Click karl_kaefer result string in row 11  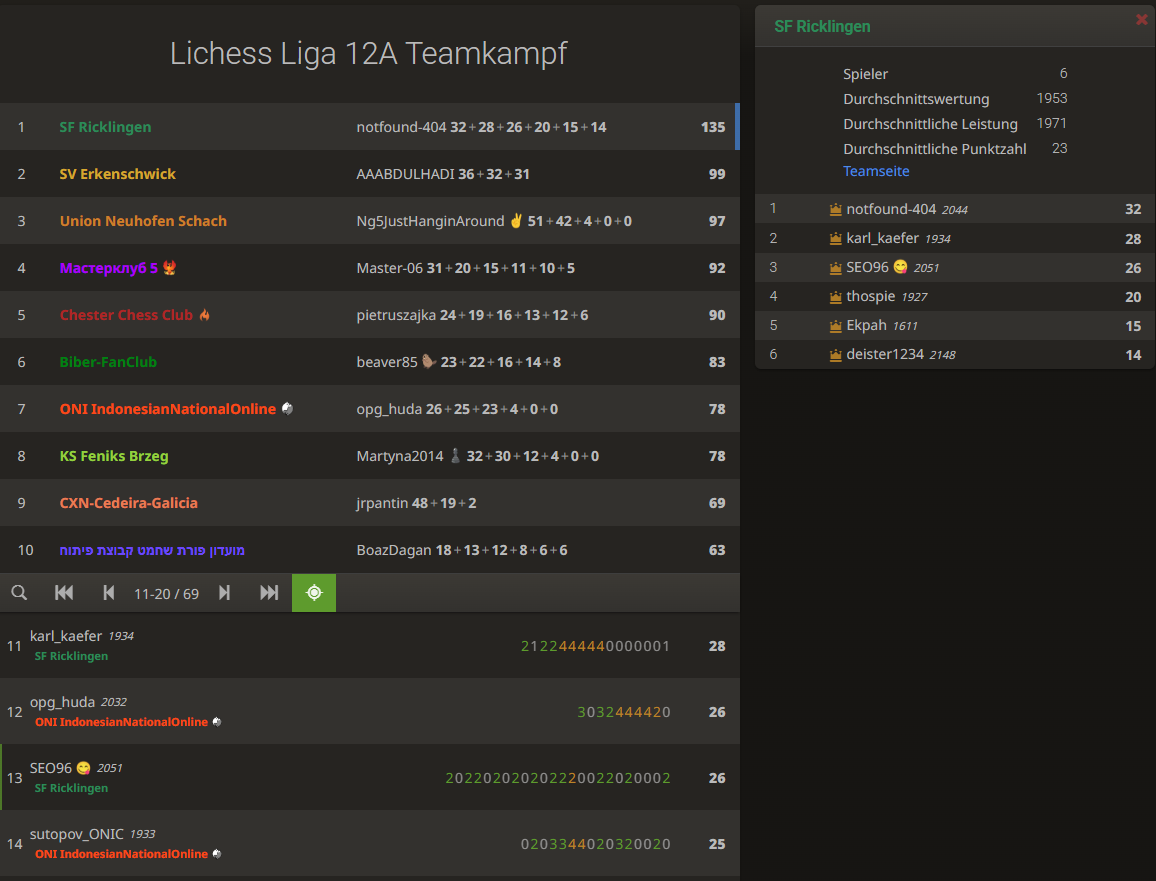pyautogui.click(x=596, y=646)
